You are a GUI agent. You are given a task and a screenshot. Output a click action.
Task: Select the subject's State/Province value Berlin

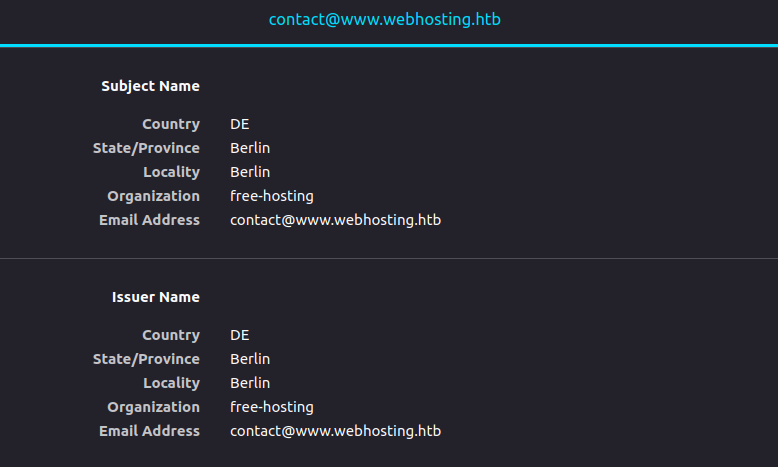coord(250,148)
